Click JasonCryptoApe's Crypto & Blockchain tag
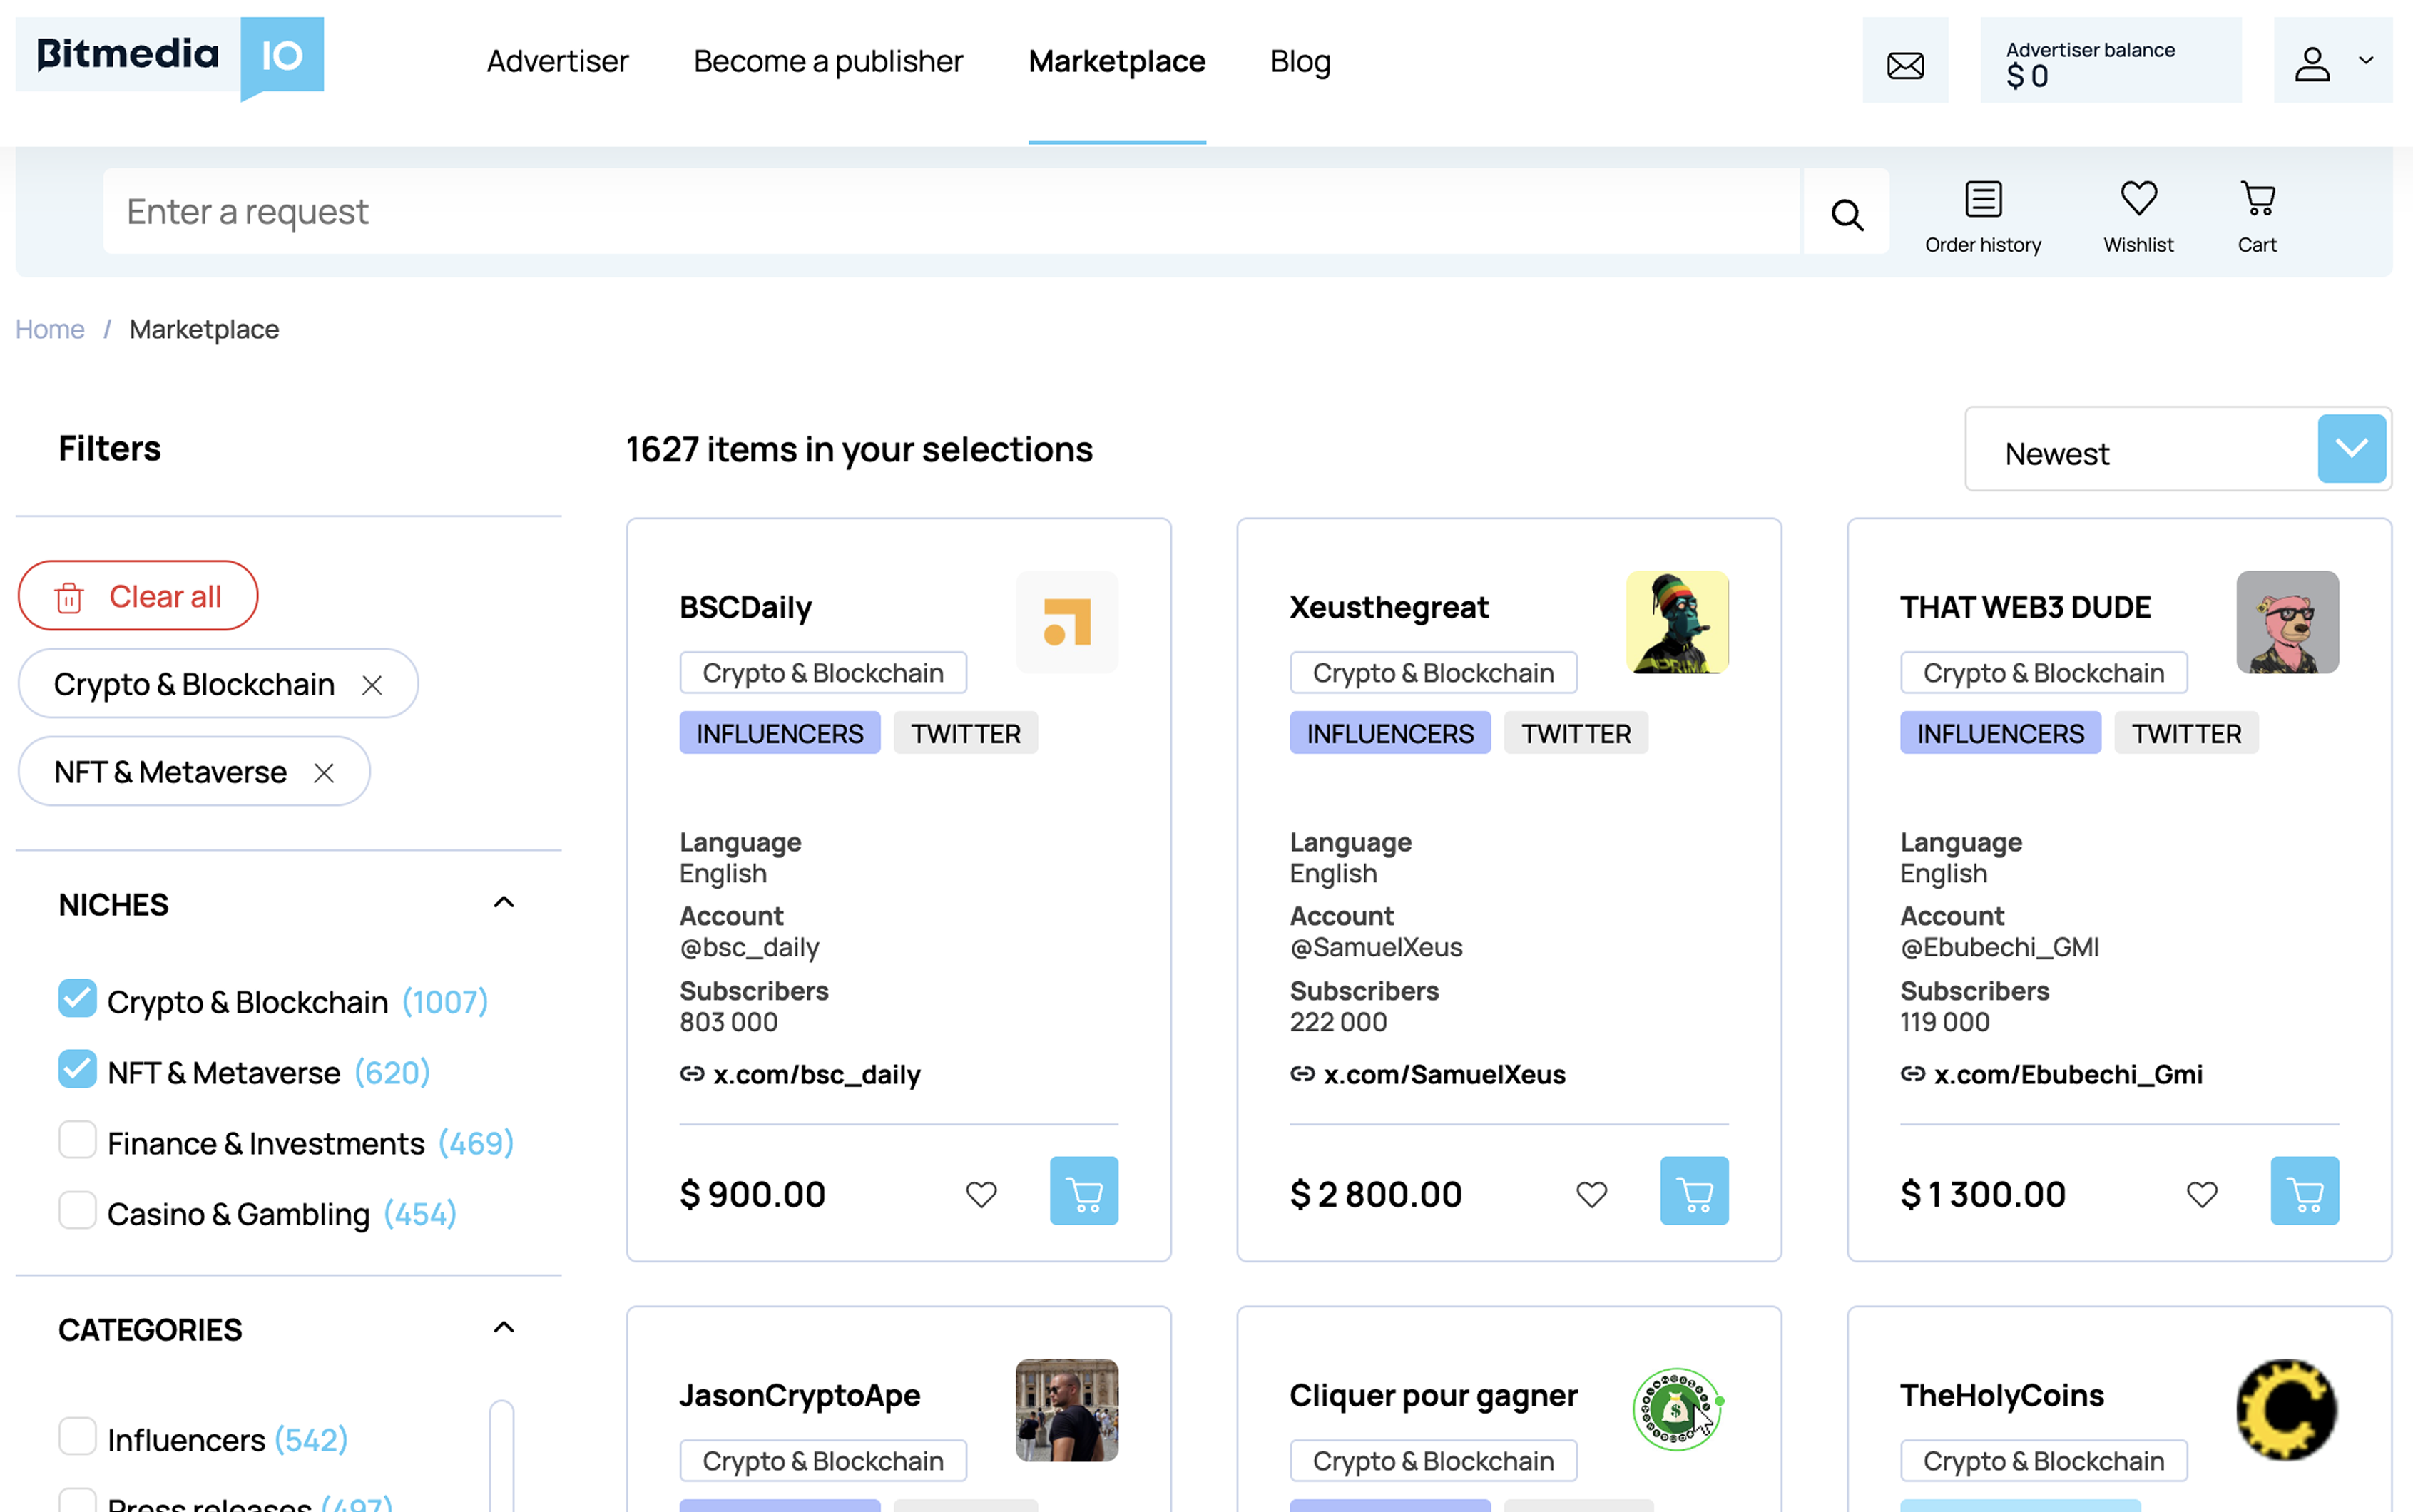The image size is (2413, 1512). [x=823, y=1462]
